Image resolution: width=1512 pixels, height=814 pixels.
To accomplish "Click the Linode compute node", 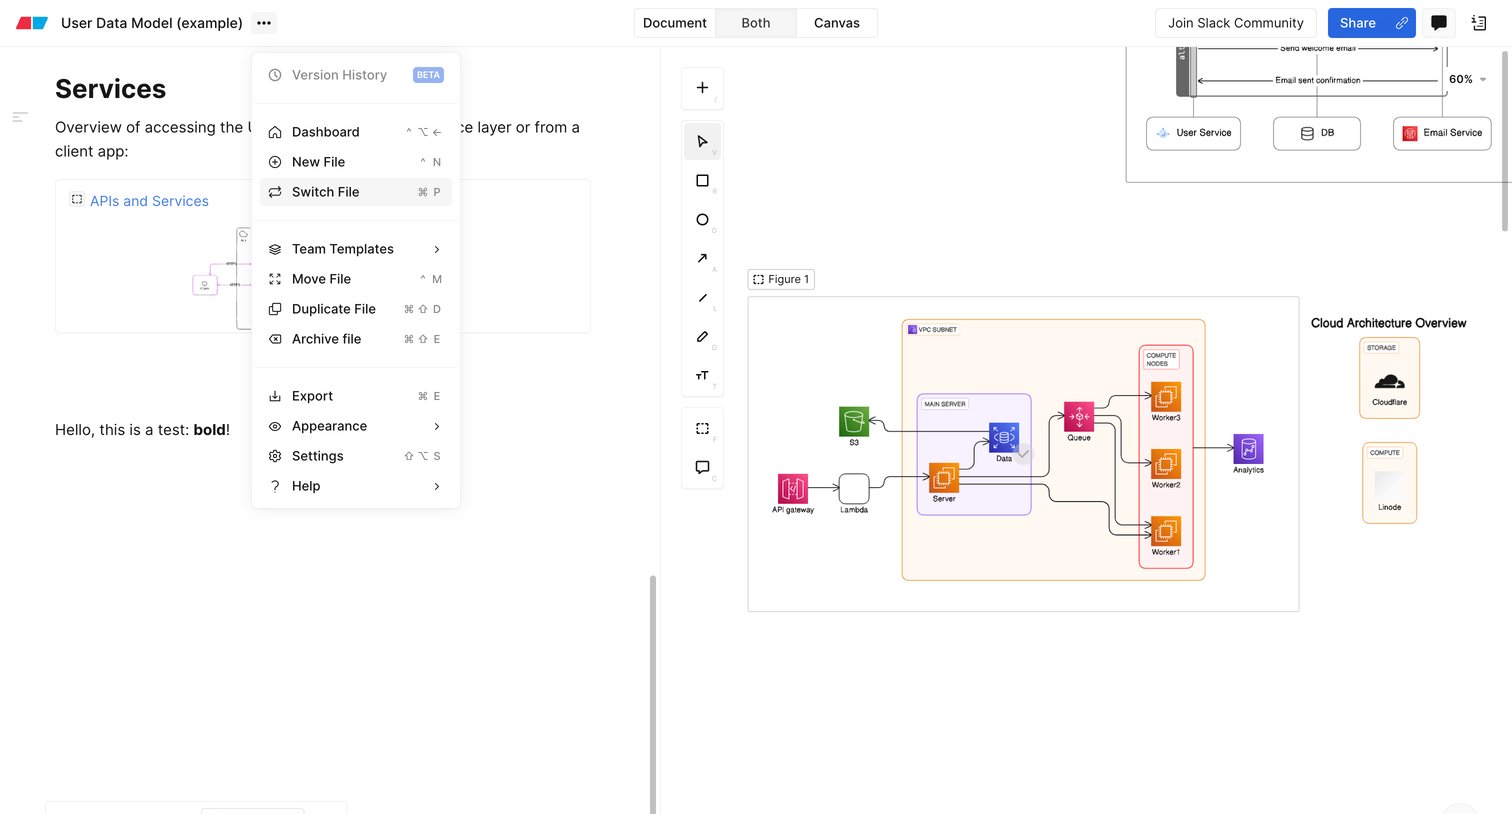I will point(1389,488).
